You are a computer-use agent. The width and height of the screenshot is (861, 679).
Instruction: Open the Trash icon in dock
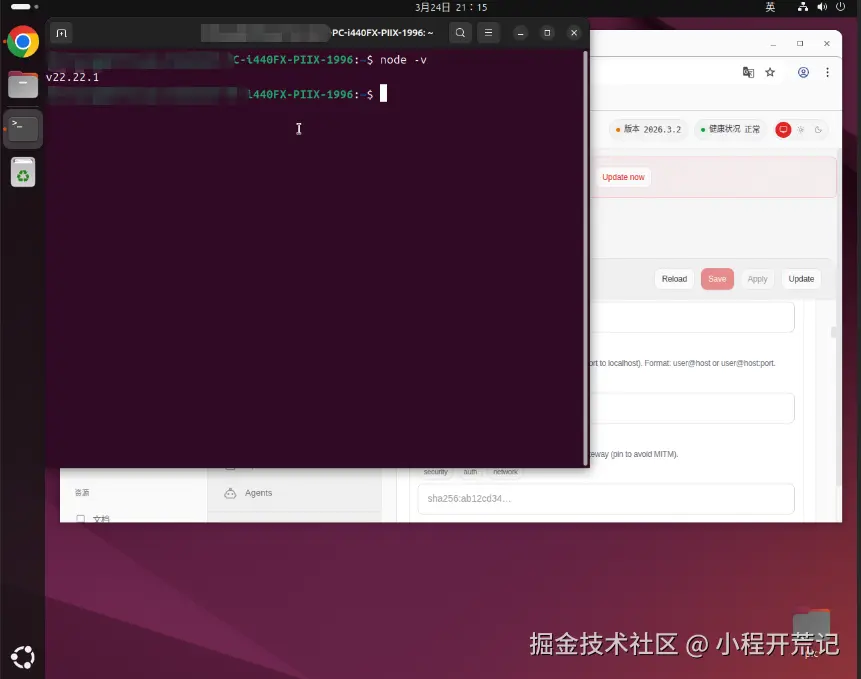click(x=23, y=172)
